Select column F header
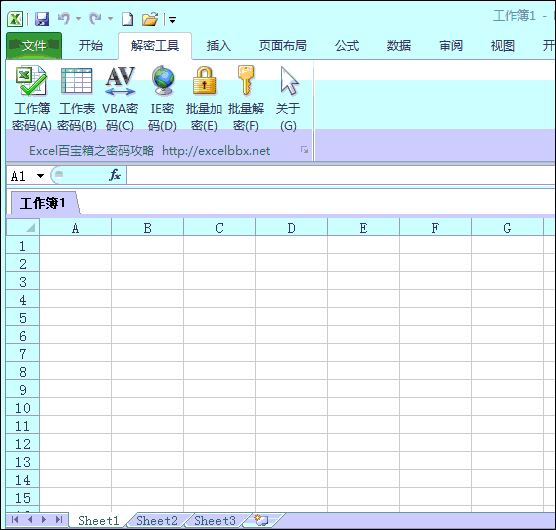The width and height of the screenshot is (556, 530). click(x=435, y=228)
